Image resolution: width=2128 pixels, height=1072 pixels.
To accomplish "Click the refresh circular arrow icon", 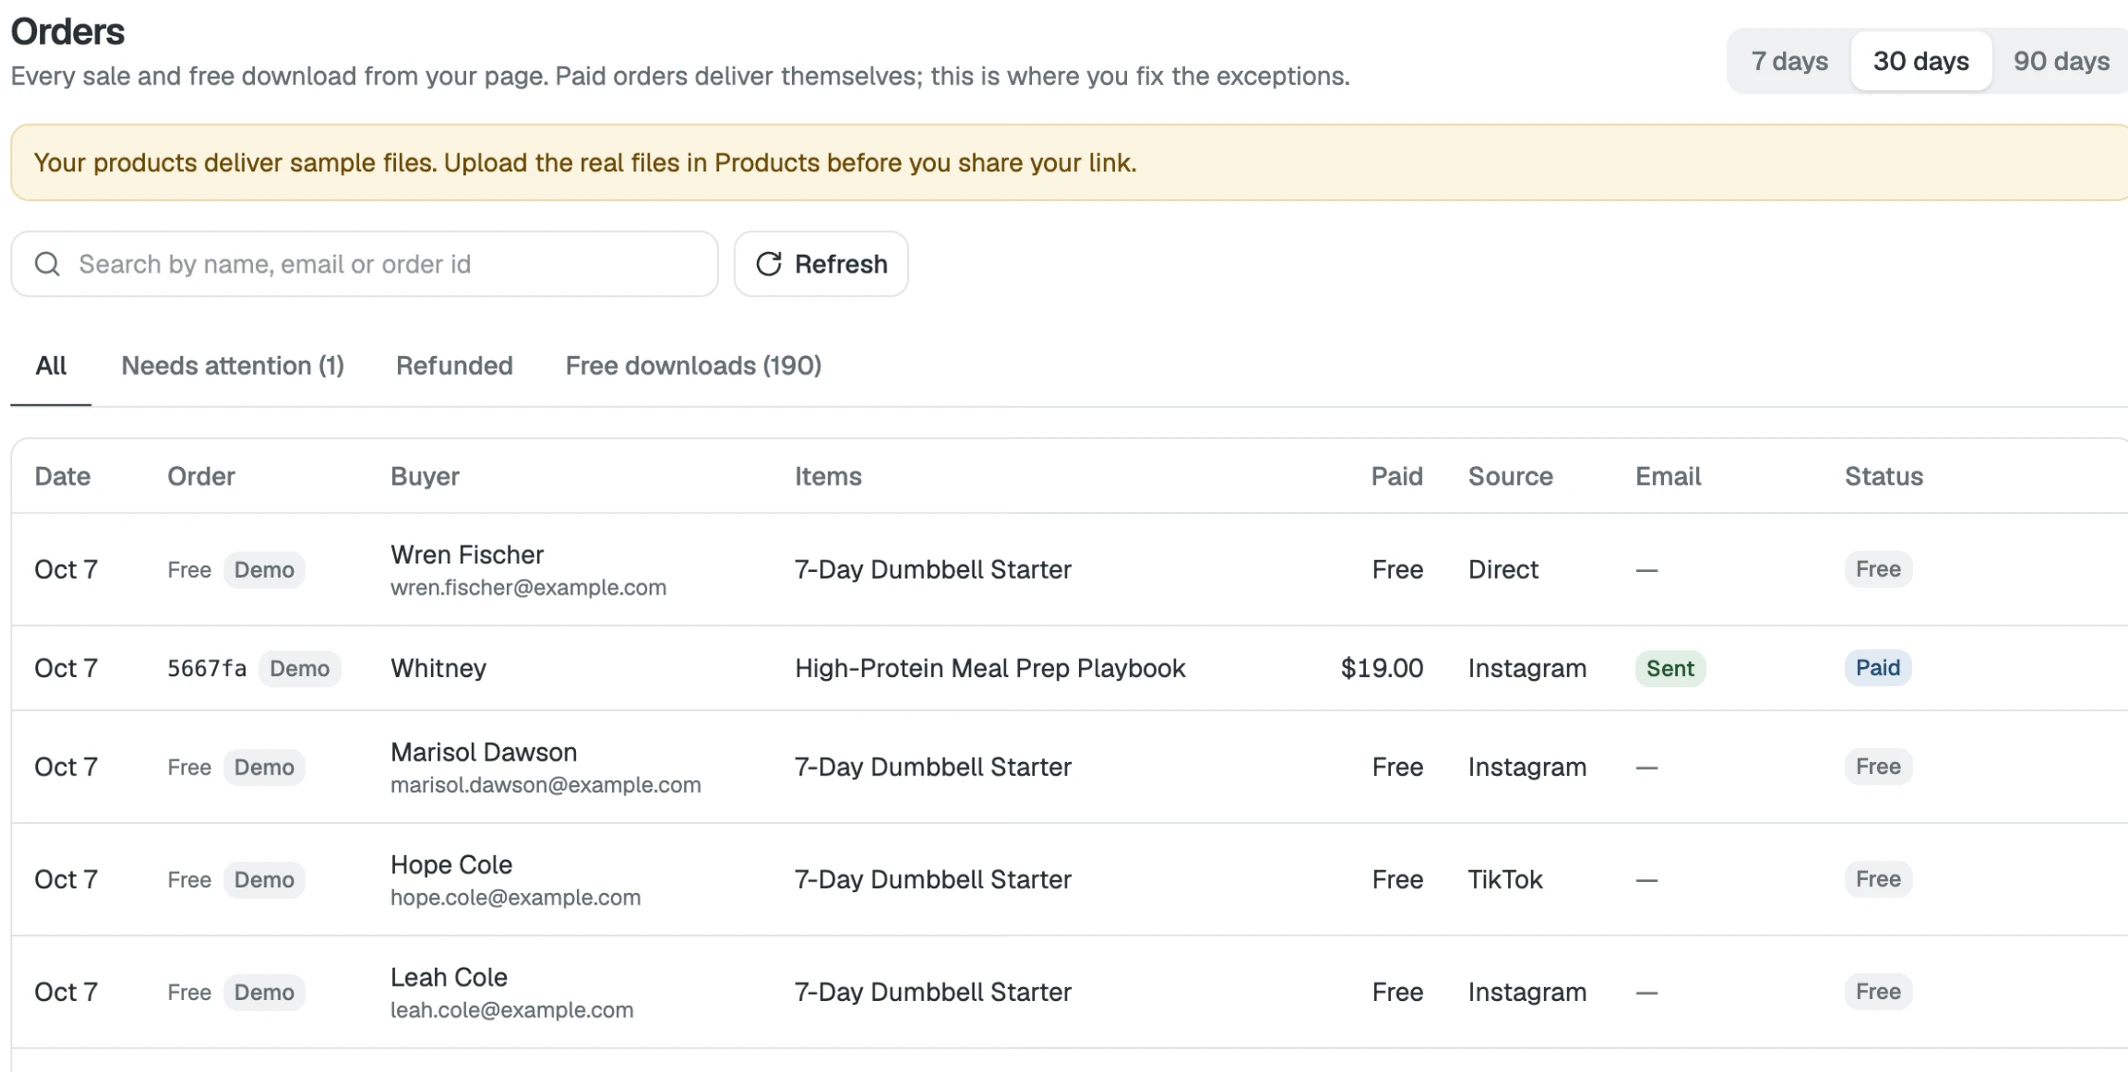I will (x=768, y=264).
